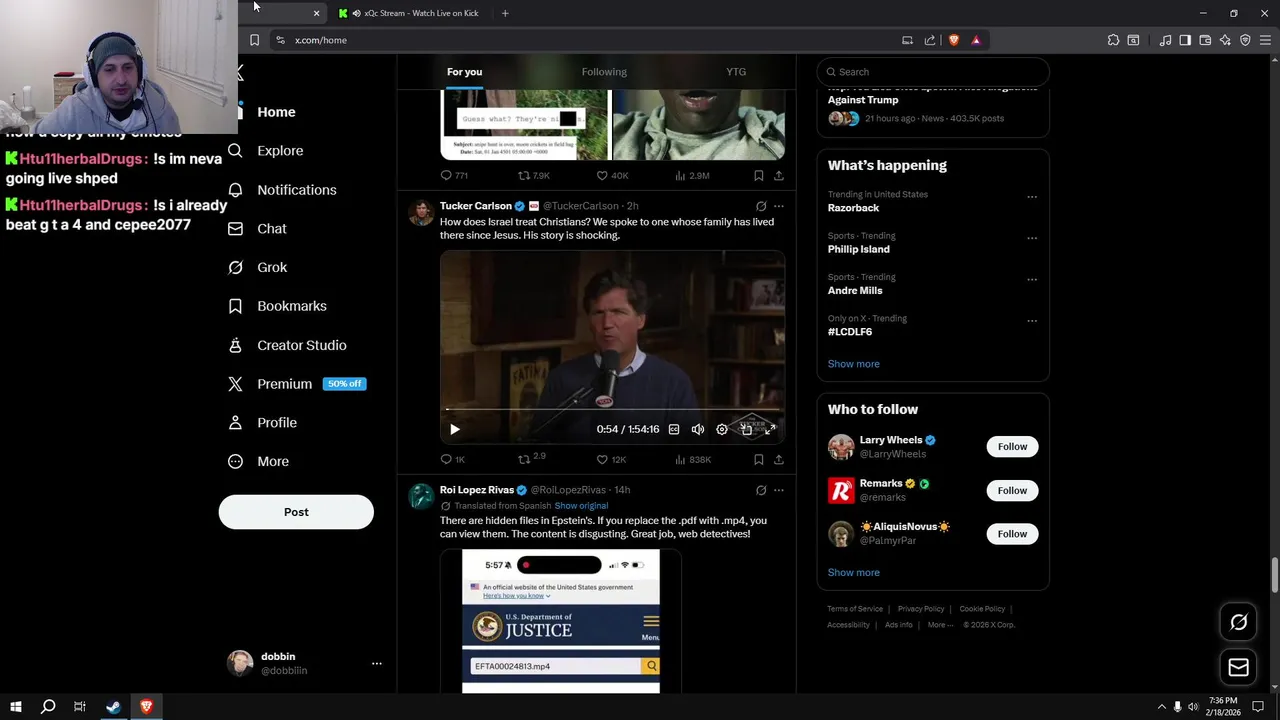
Task: Open Notifications bell in sidebar
Action: [235, 190]
